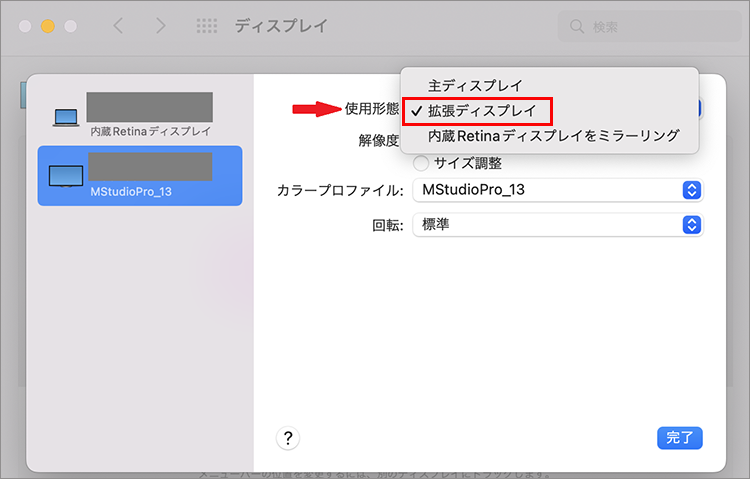The image size is (750, 479).
Task: Click the 完了 button
Action: 679,437
